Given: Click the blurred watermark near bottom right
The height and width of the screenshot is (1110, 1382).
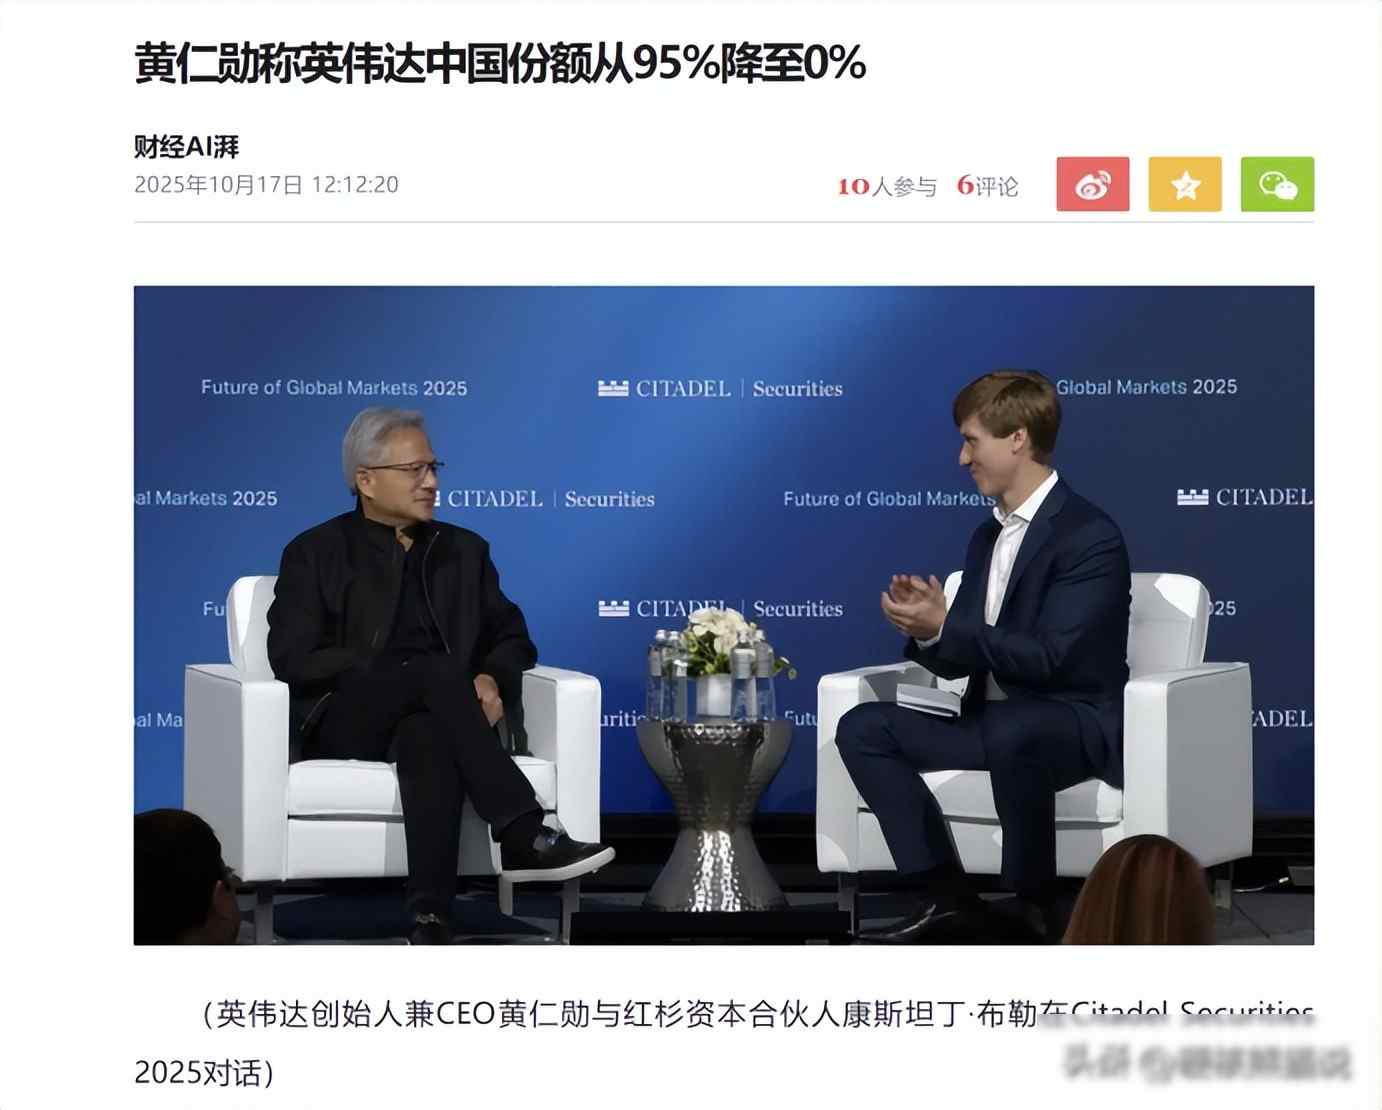Looking at the screenshot, I should [1208, 1062].
